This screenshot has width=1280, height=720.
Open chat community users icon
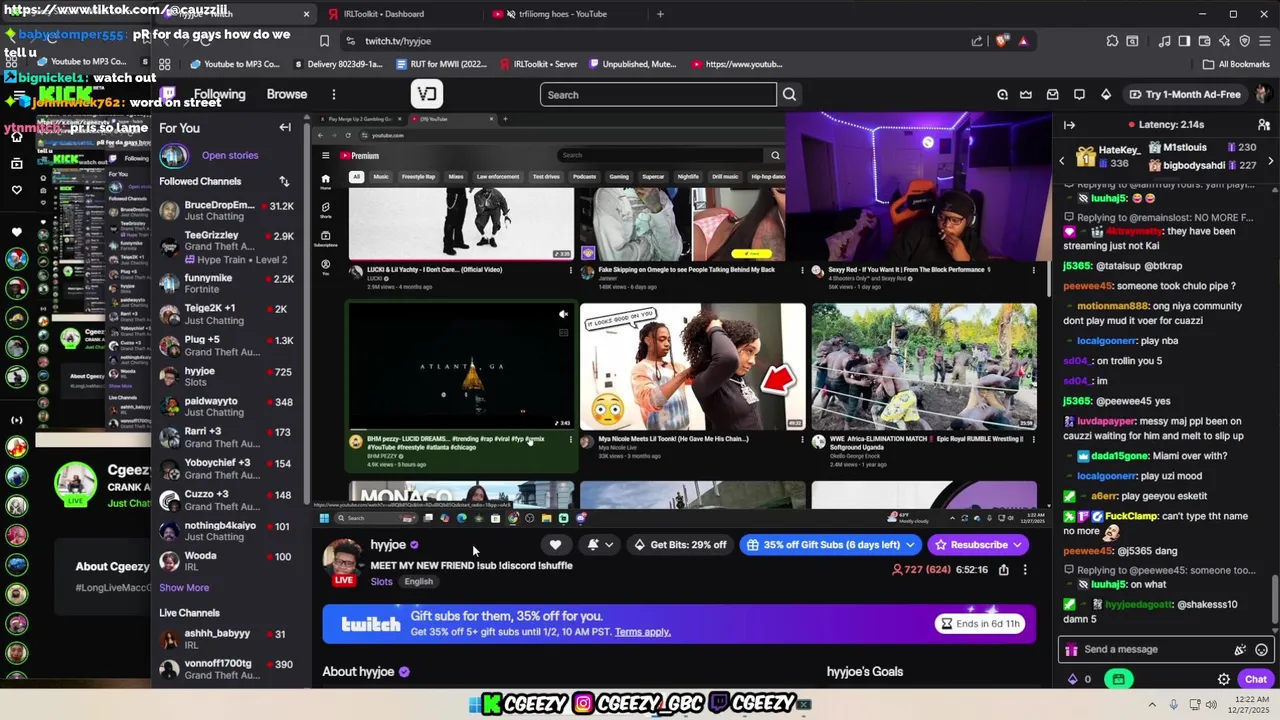tap(1264, 125)
